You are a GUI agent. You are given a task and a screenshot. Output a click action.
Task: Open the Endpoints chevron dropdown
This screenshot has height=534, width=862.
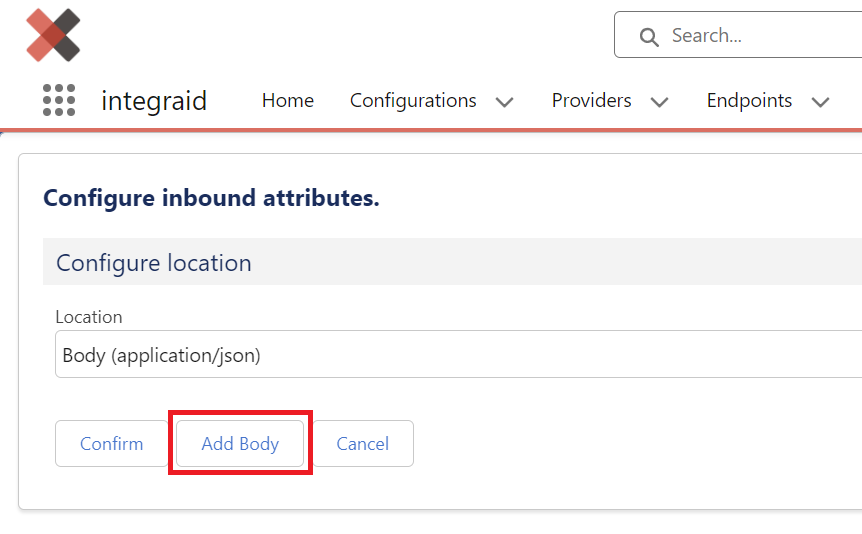click(820, 102)
